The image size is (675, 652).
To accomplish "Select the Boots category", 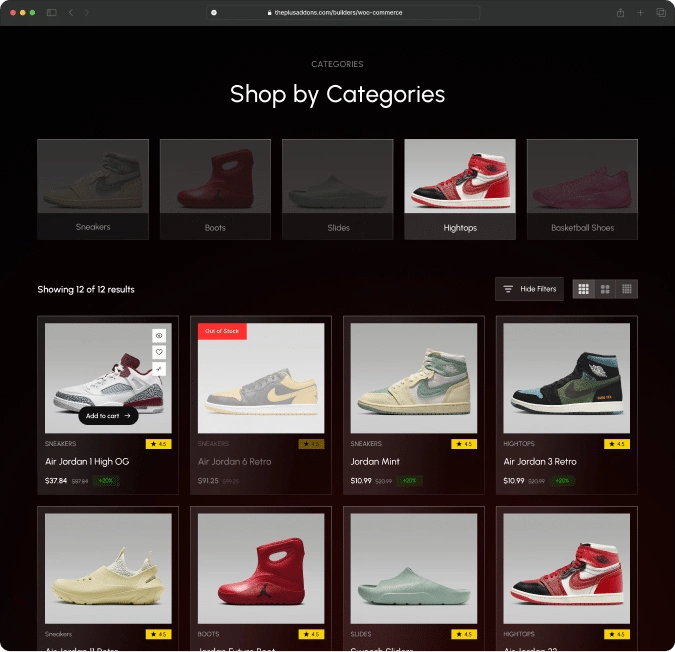I will coord(215,189).
